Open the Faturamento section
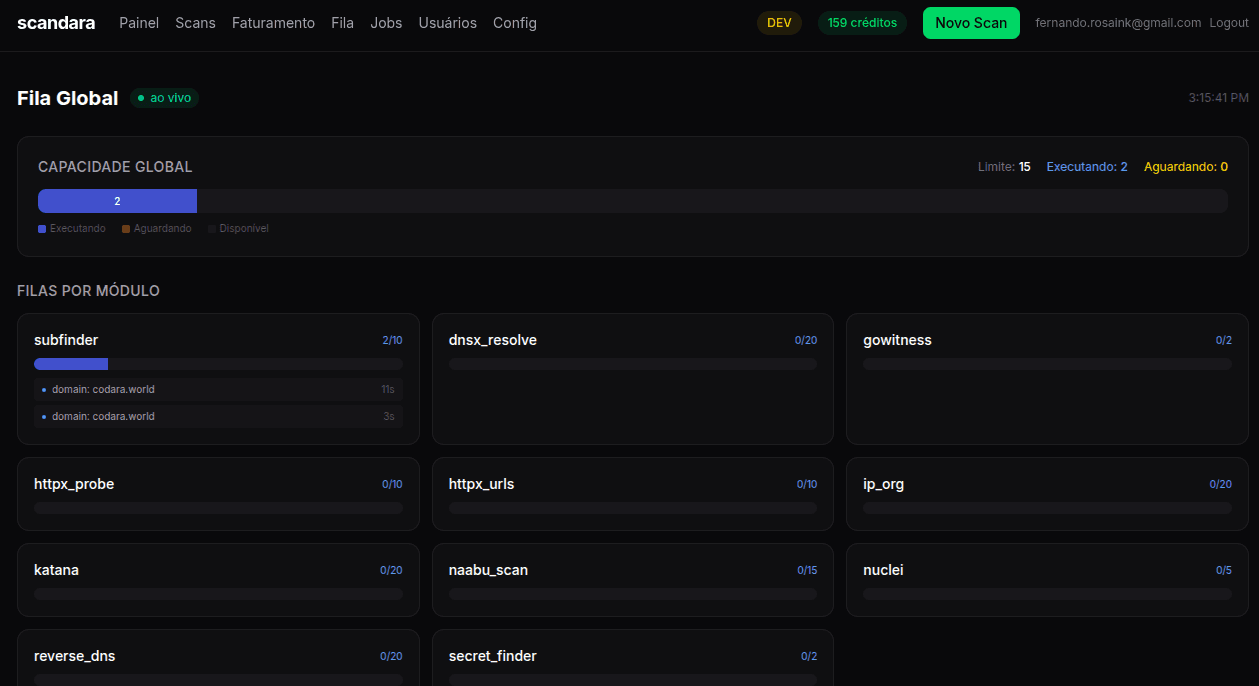The width and height of the screenshot is (1259, 686). (x=273, y=23)
